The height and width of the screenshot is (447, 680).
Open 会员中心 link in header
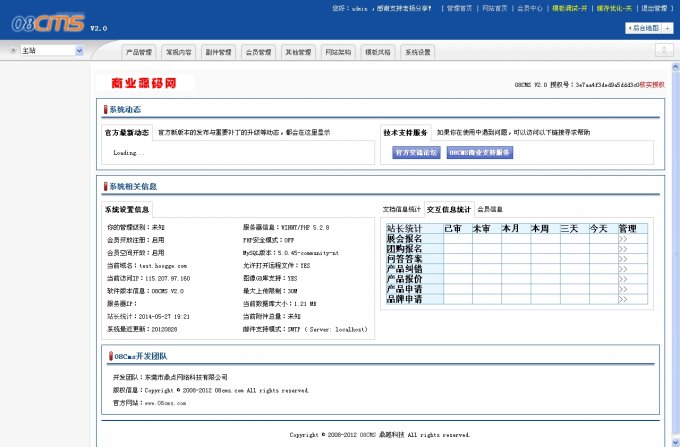coord(530,8)
